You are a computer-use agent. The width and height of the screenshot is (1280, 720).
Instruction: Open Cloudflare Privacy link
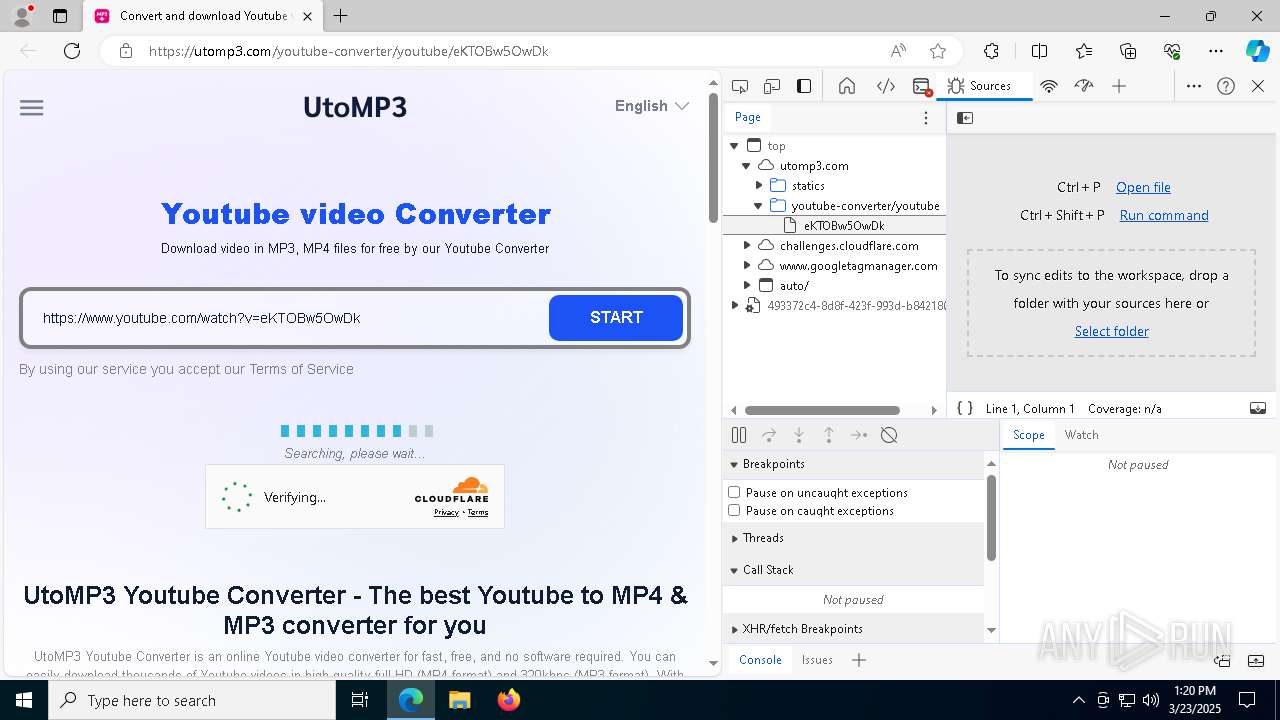[x=446, y=512]
